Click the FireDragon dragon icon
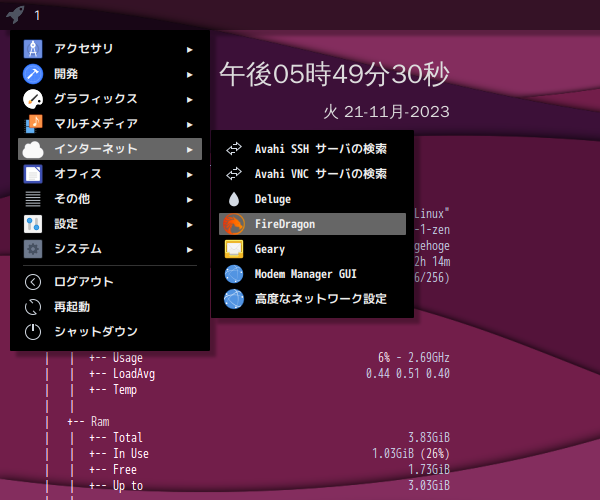 [234, 224]
